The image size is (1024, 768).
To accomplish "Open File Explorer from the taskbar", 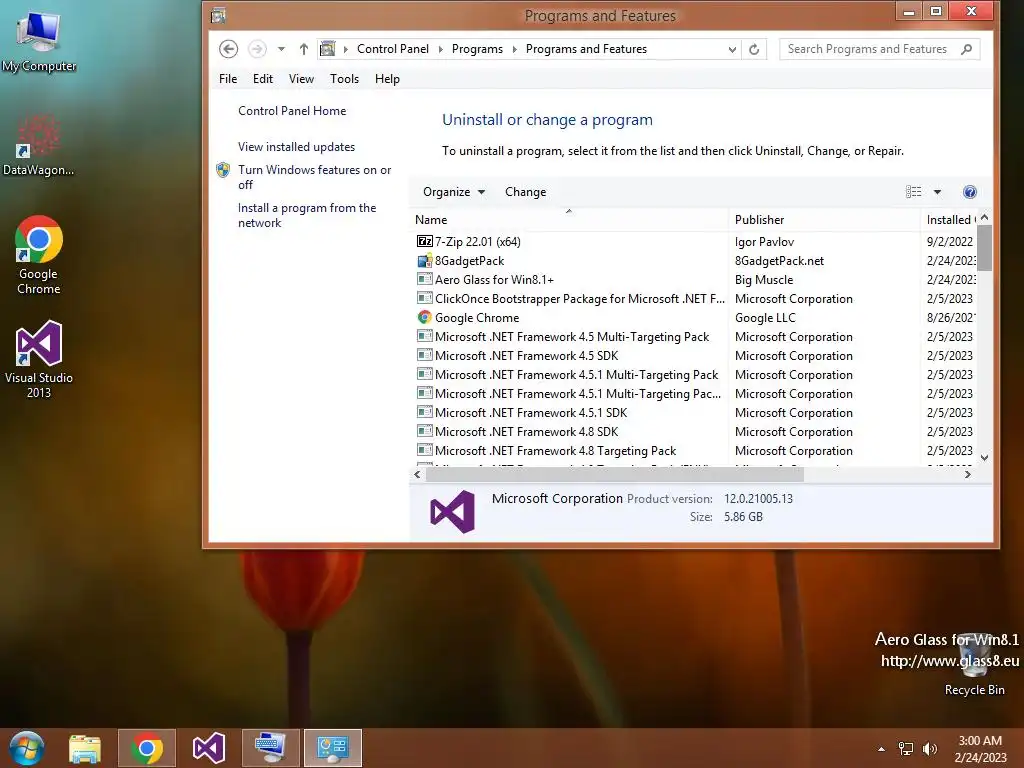I will pos(85,748).
